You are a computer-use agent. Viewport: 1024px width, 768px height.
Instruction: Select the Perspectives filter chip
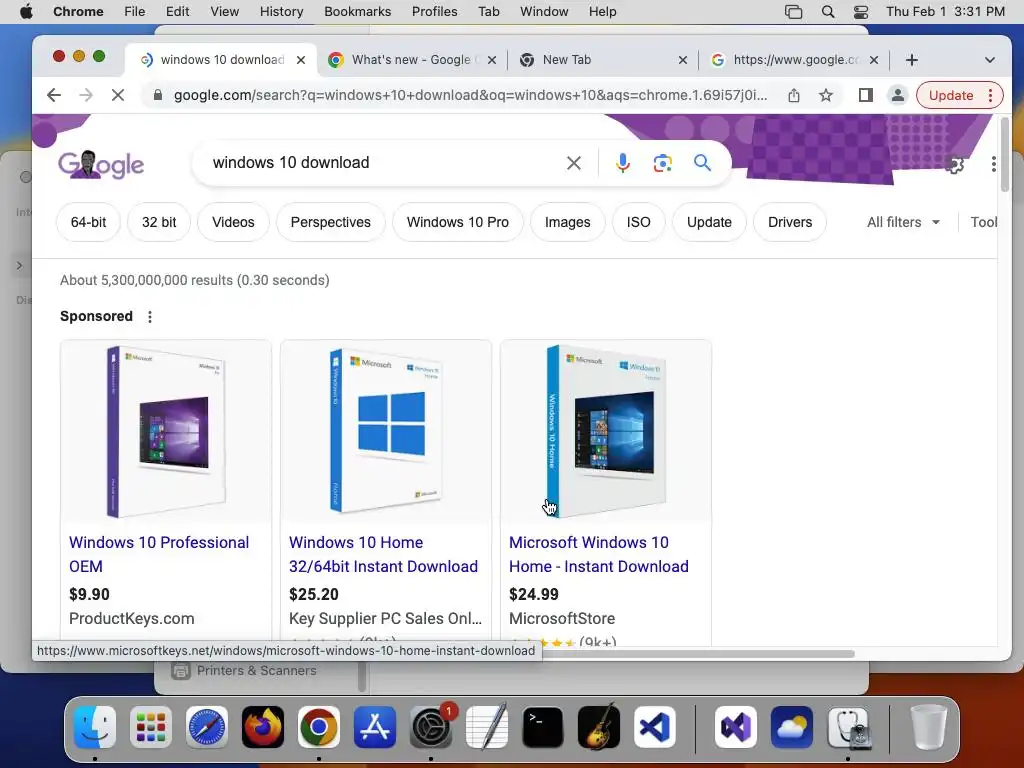pyautogui.click(x=330, y=222)
